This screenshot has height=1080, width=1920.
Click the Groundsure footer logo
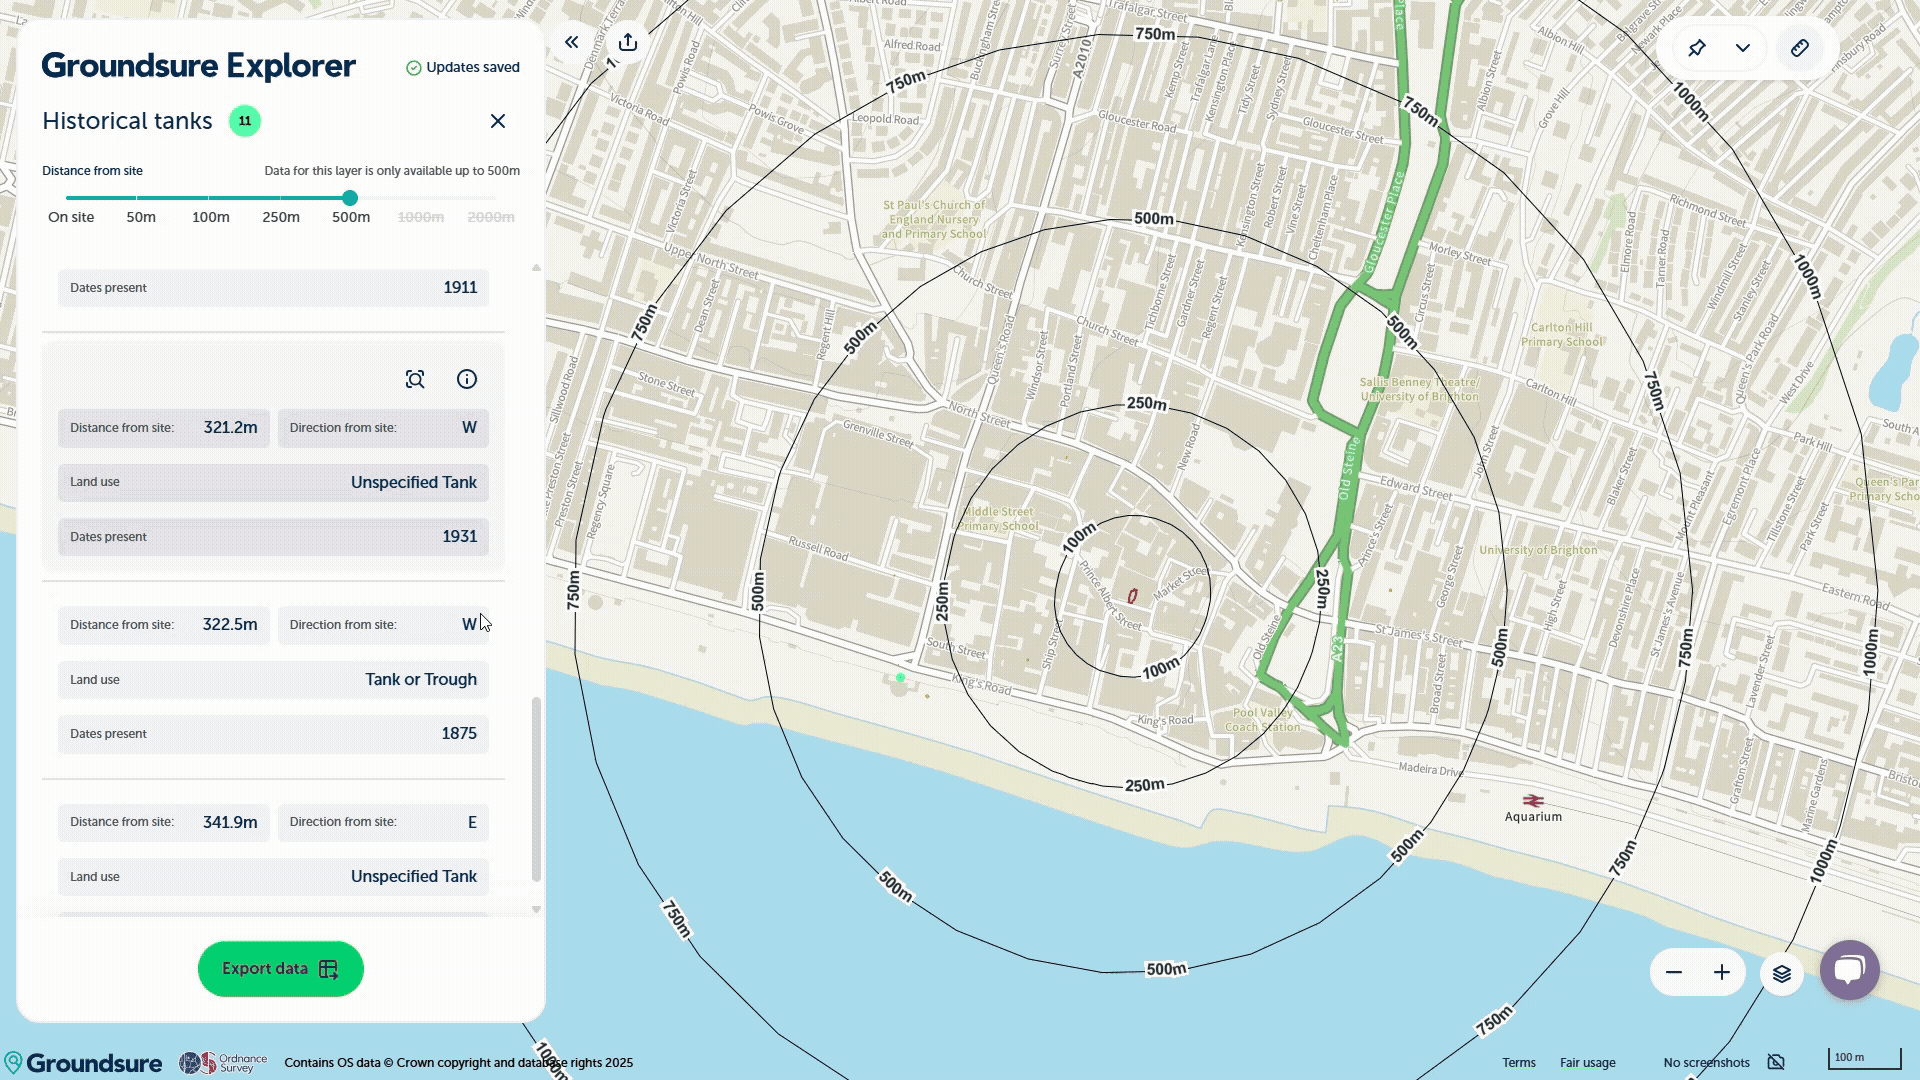(83, 1062)
